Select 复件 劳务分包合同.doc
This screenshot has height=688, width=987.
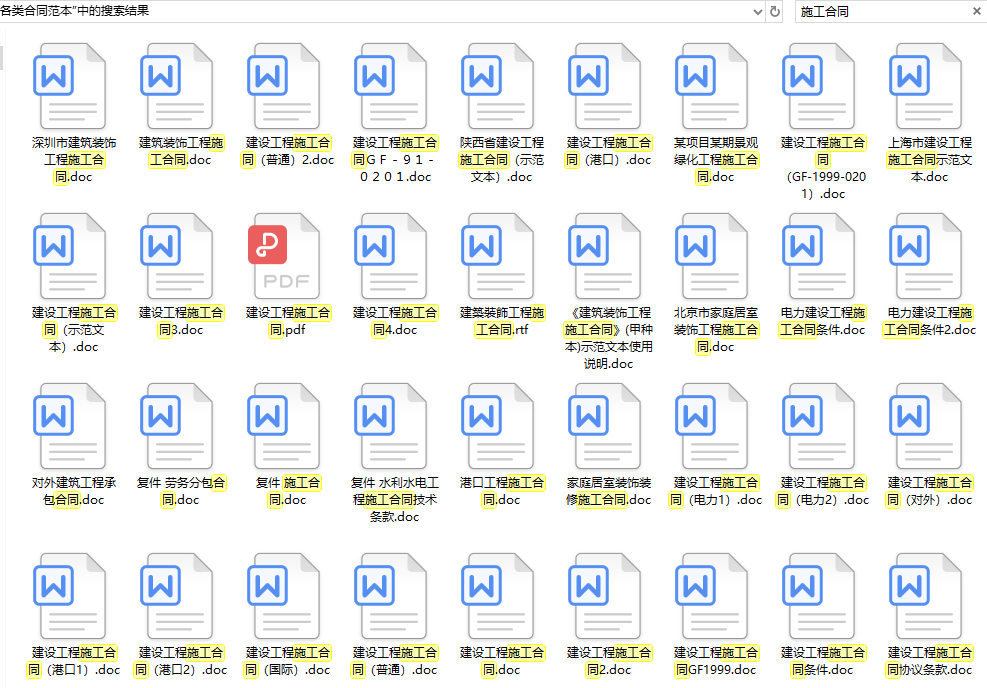pos(178,428)
